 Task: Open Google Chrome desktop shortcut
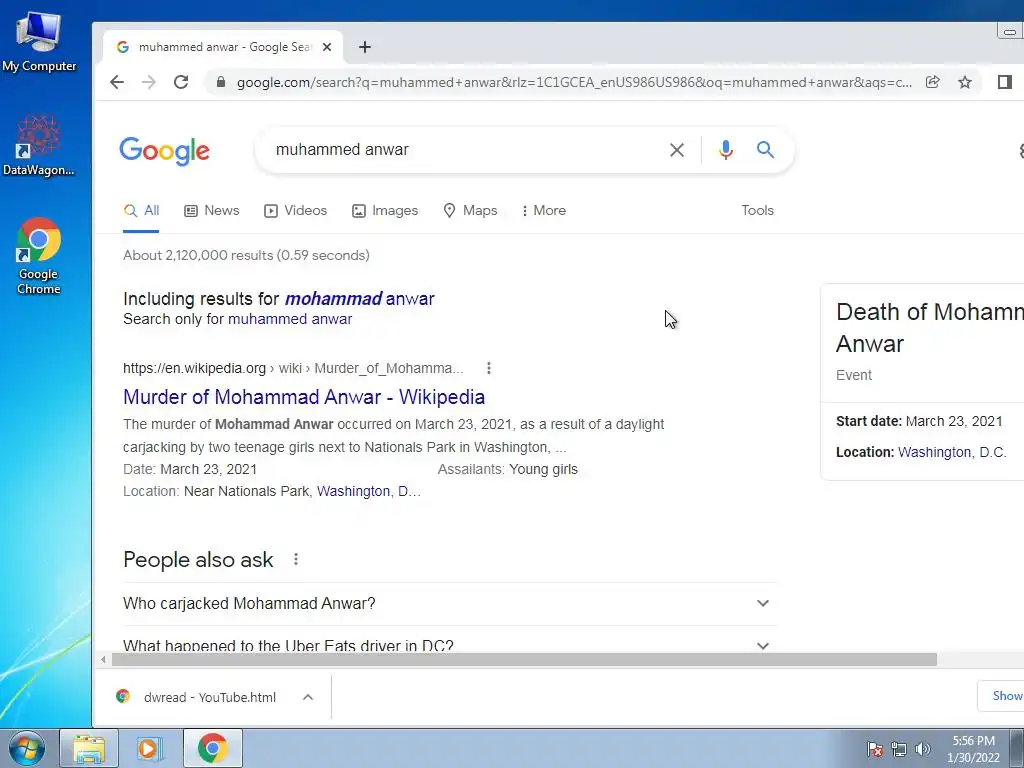(39, 256)
